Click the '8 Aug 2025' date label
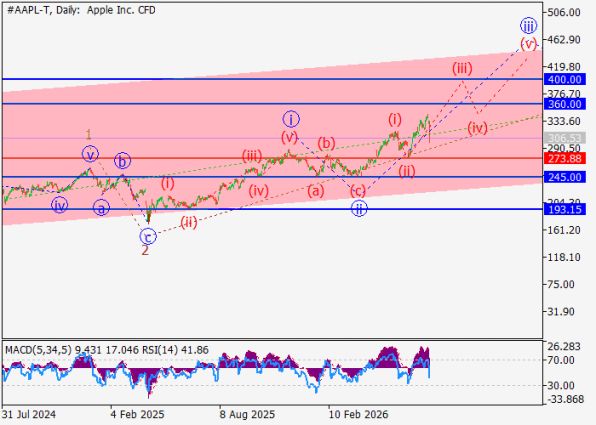This screenshot has height=425, width=596. [x=247, y=414]
